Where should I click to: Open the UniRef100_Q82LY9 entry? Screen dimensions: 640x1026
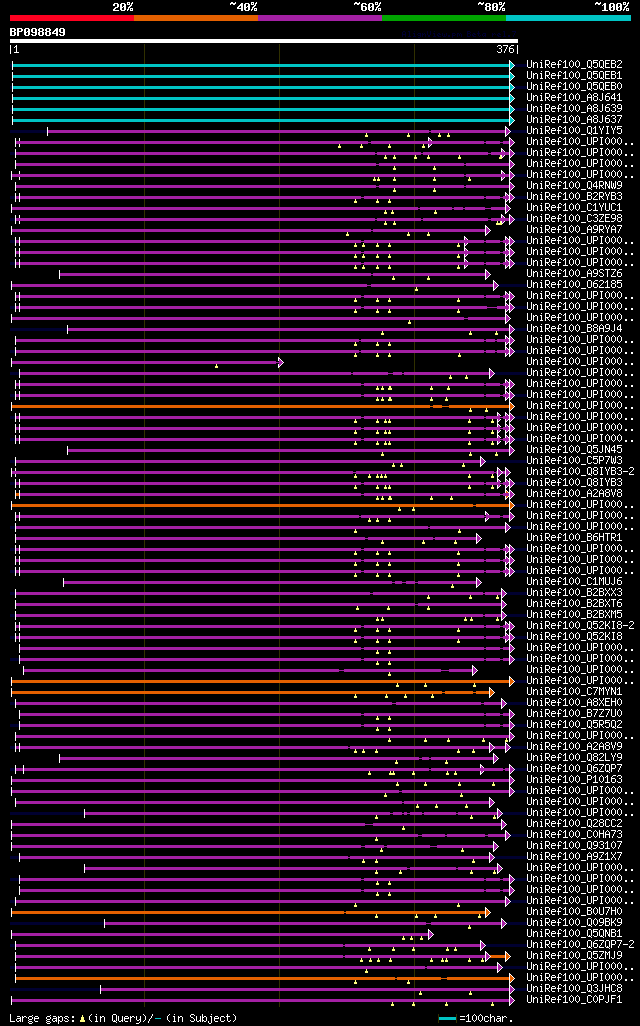574,757
